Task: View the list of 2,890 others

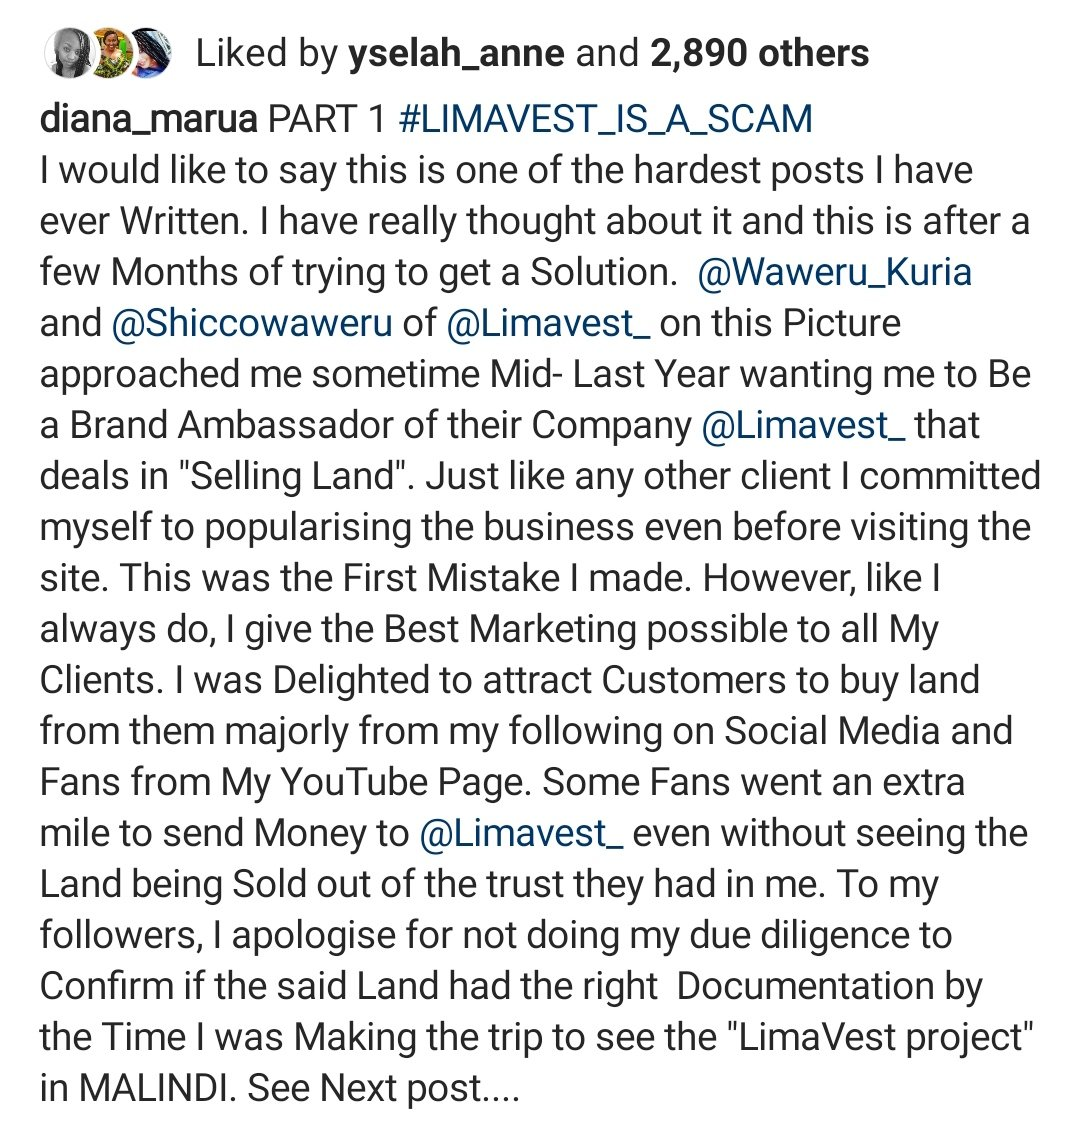Action: click(759, 54)
